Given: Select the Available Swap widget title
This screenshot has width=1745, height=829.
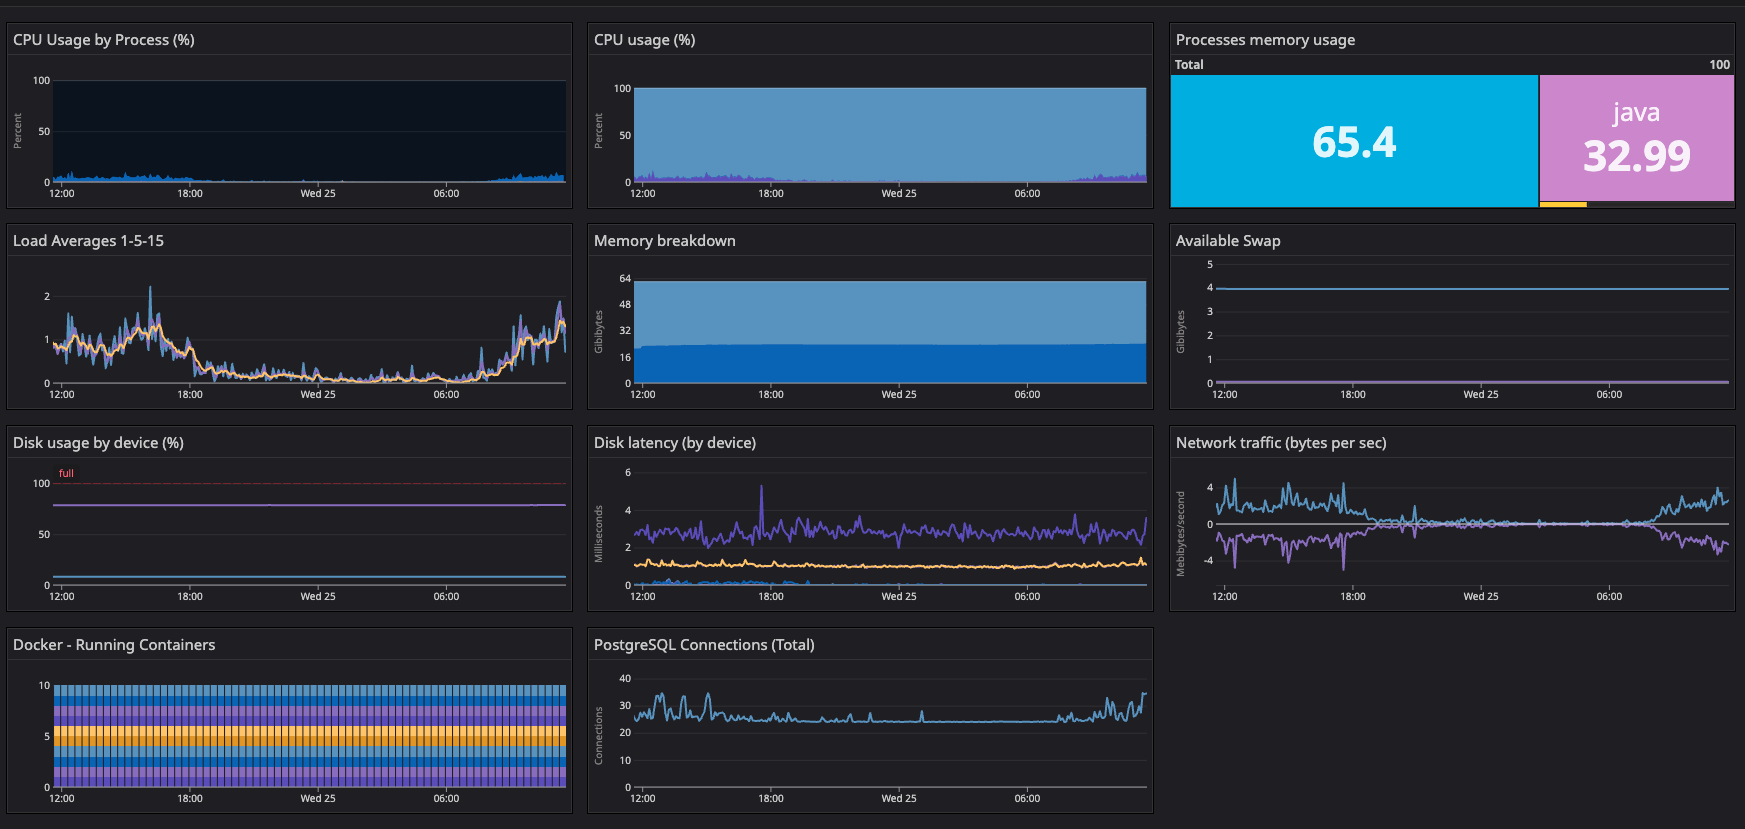Looking at the screenshot, I should pos(1228,241).
